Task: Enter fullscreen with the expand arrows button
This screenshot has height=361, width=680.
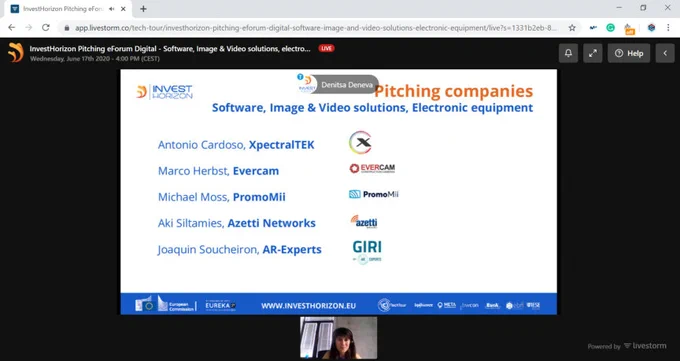Action: 592,53
